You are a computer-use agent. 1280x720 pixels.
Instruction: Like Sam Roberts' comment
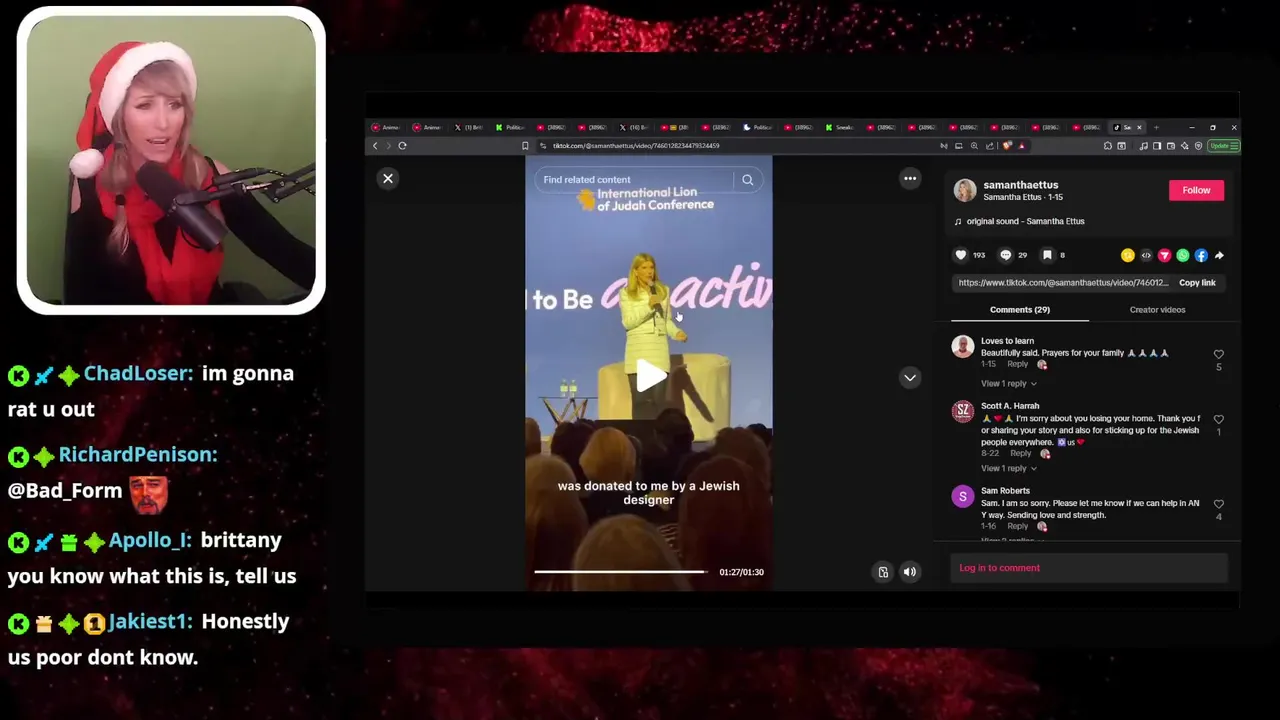[x=1218, y=505]
